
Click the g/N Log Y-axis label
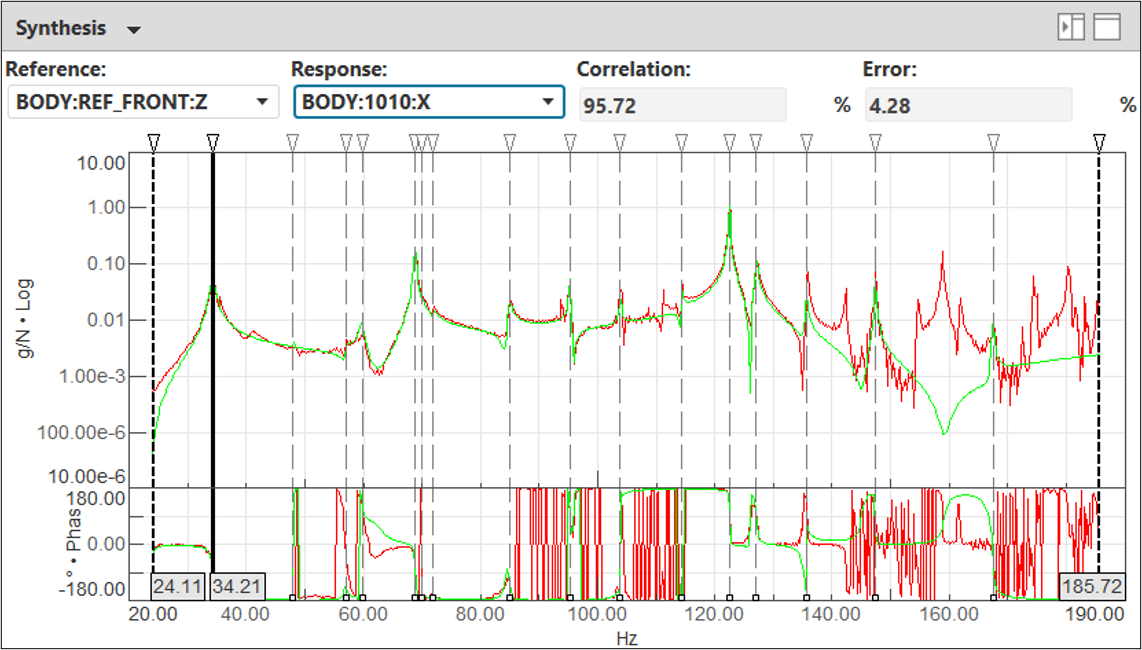29,320
